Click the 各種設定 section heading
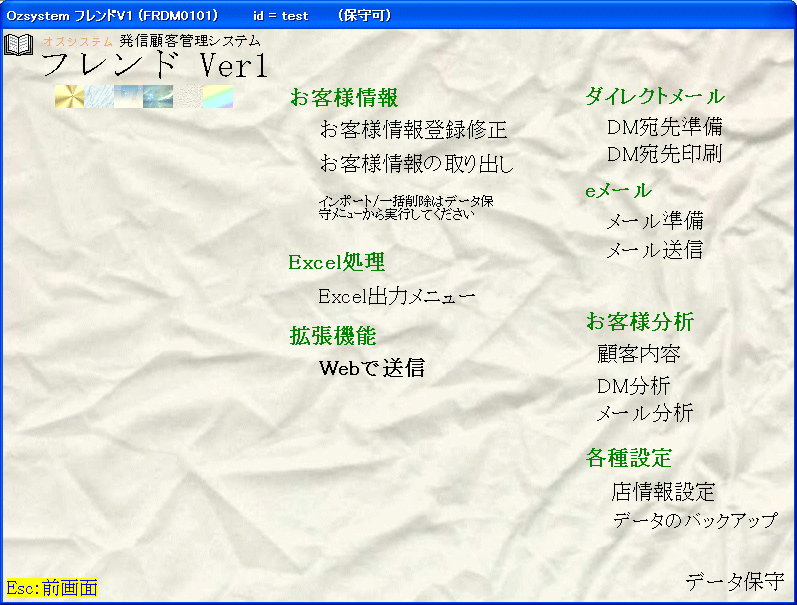The width and height of the screenshot is (797, 605). (x=629, y=458)
